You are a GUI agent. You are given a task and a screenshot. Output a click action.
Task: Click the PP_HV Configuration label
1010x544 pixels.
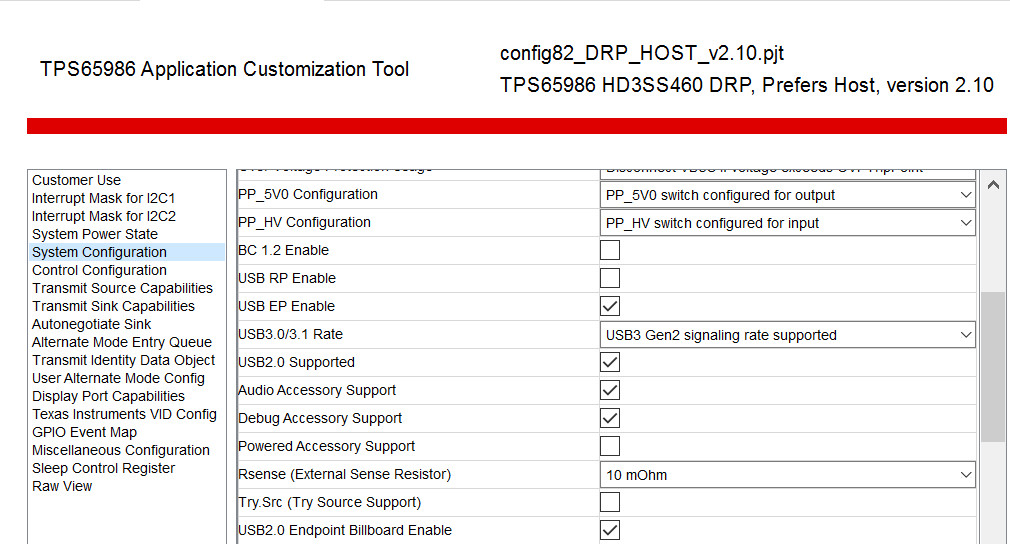(305, 222)
